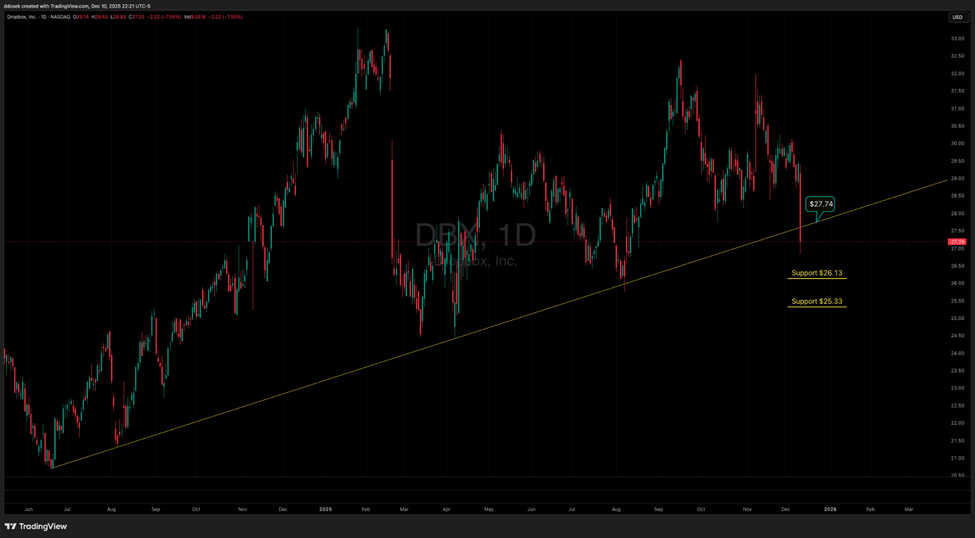Click the 22.00 price axis label
Image resolution: width=975 pixels, height=538 pixels.
pyautogui.click(x=956, y=423)
